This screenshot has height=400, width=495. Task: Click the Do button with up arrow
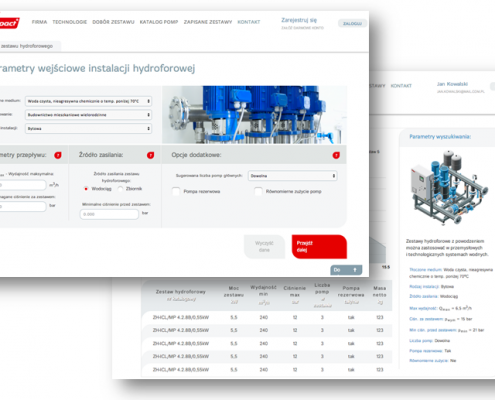(346, 270)
